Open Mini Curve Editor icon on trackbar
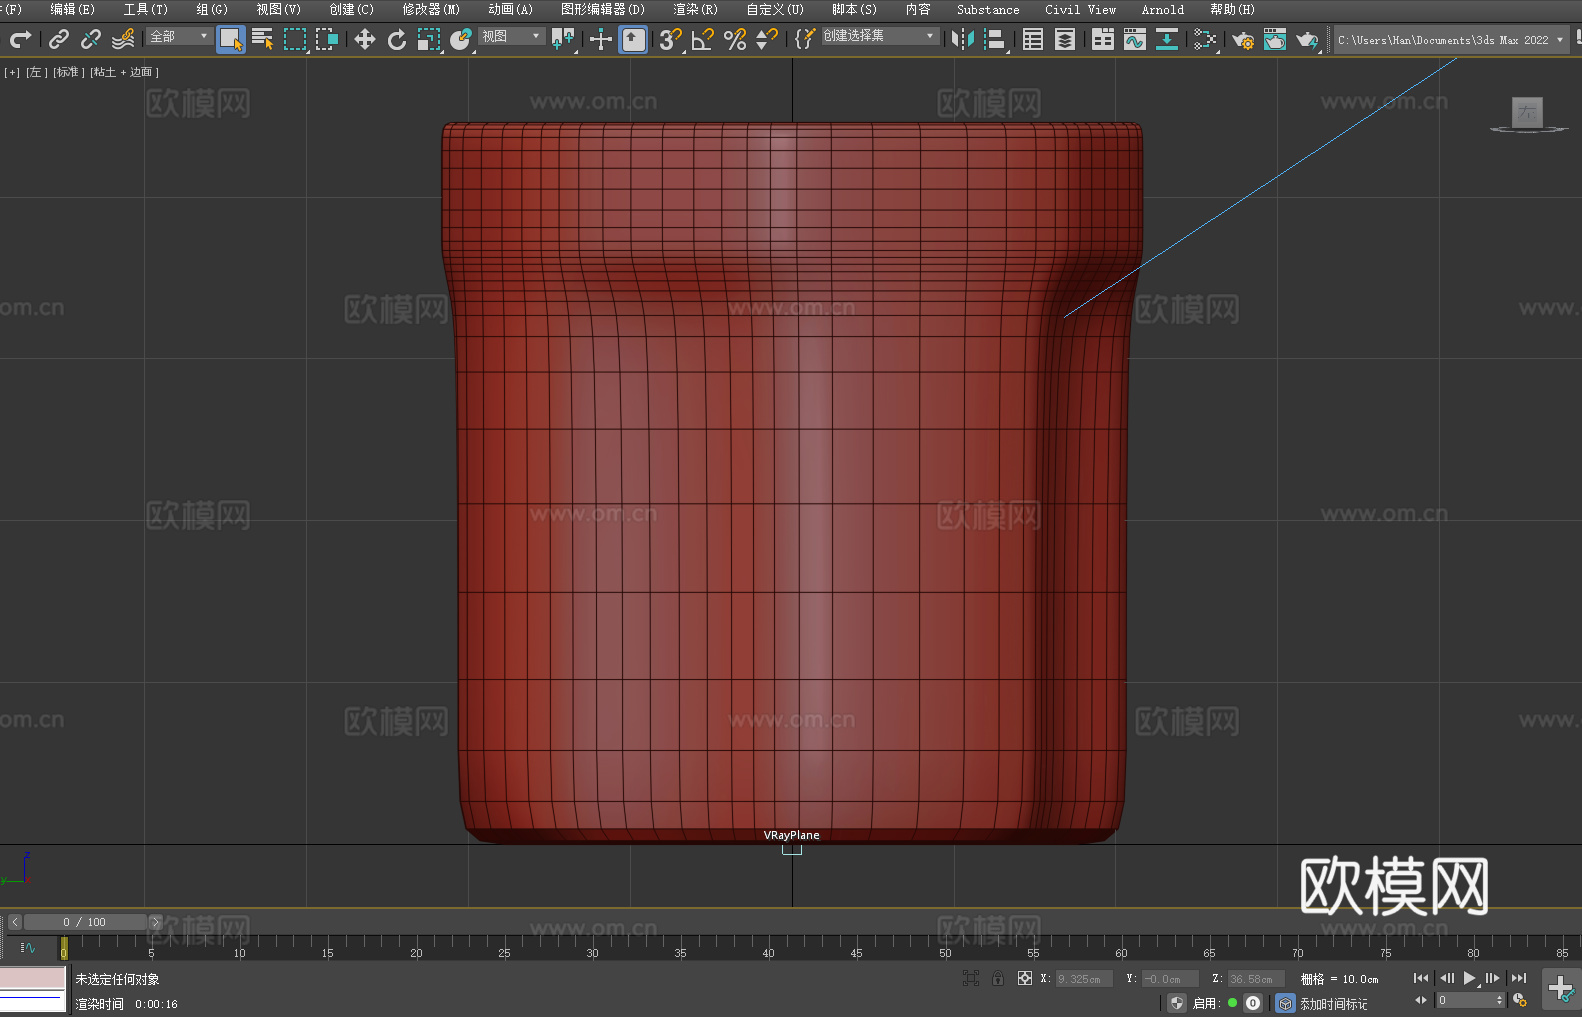Image resolution: width=1582 pixels, height=1017 pixels. click(x=28, y=947)
